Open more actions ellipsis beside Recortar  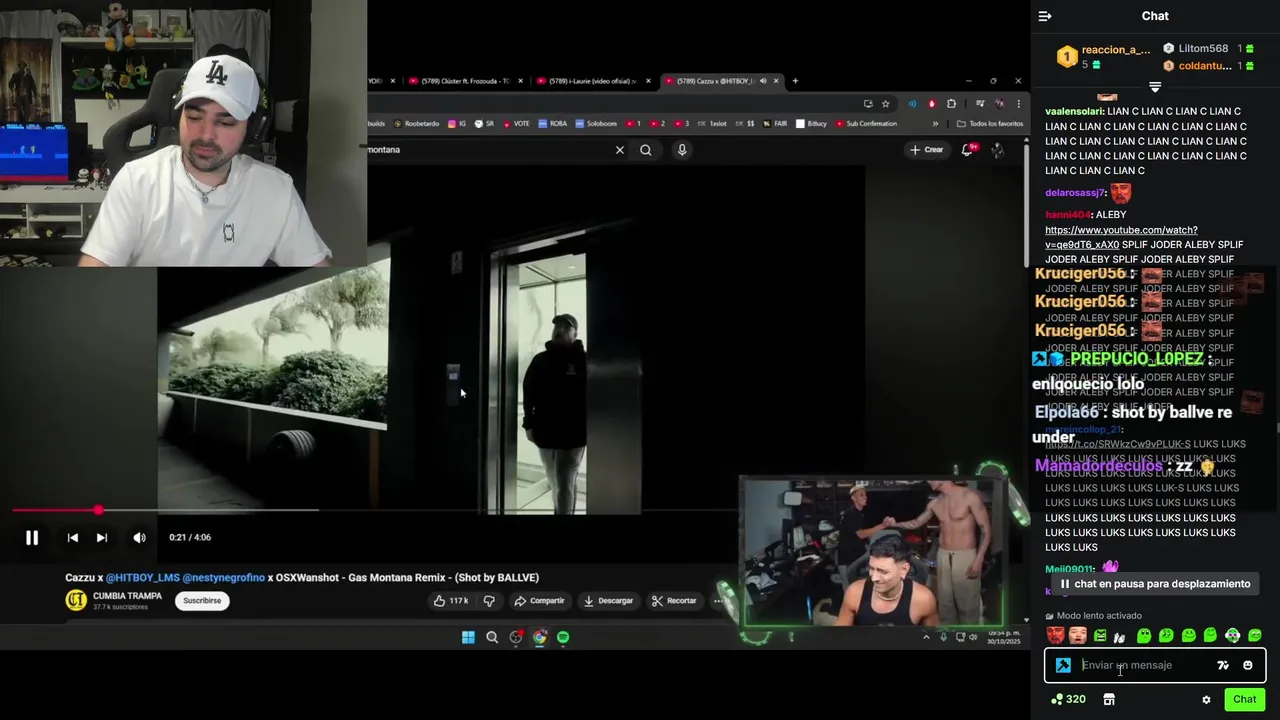tap(717, 601)
